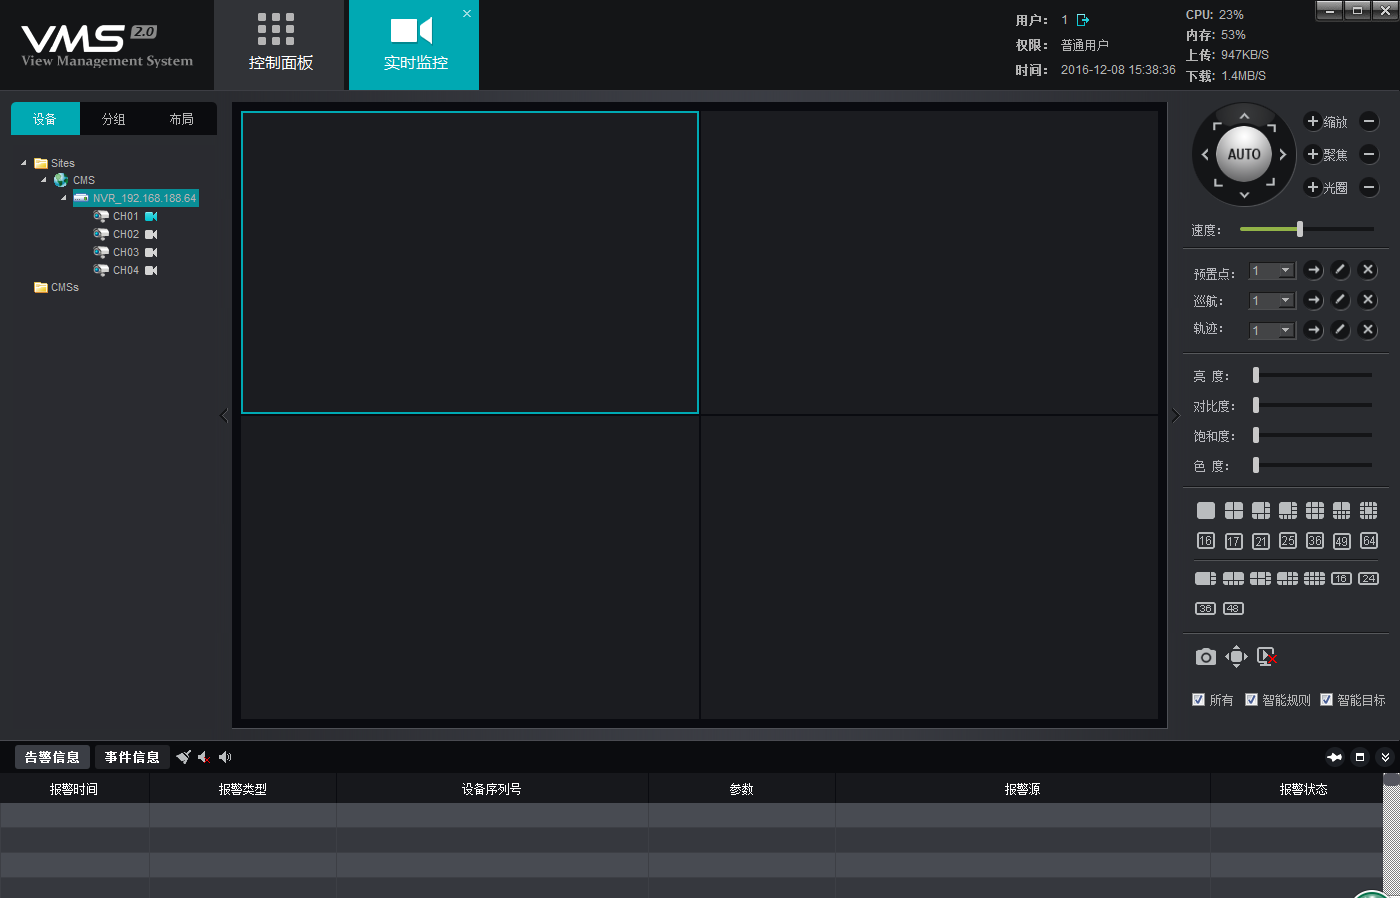This screenshot has height=898, width=1400.
Task: Click the plus button for 缩放 zoom
Action: point(1313,121)
